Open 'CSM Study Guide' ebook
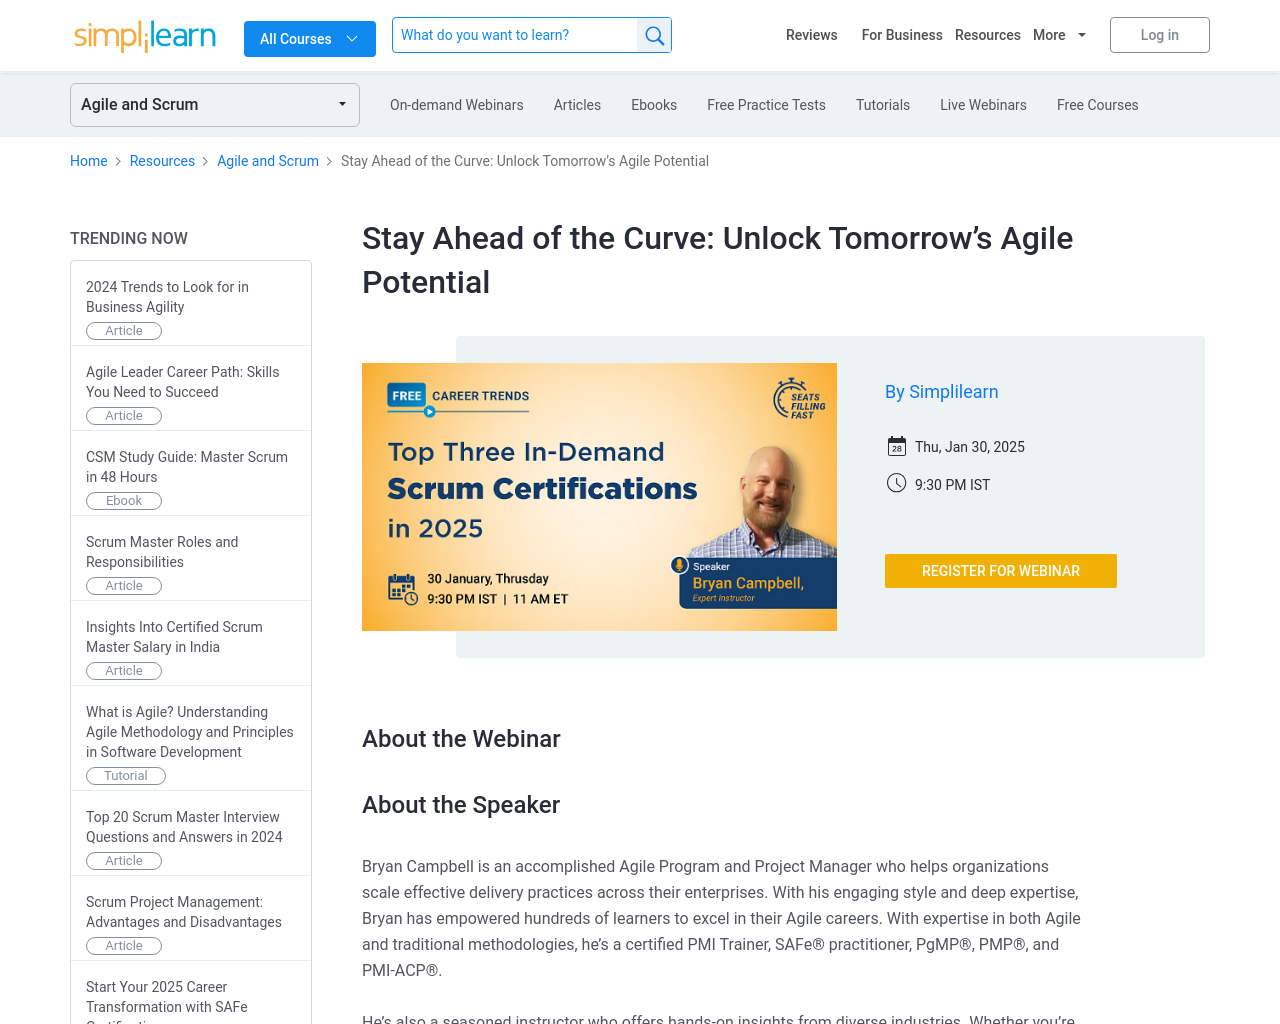The image size is (1280, 1024). pyautogui.click(x=187, y=467)
